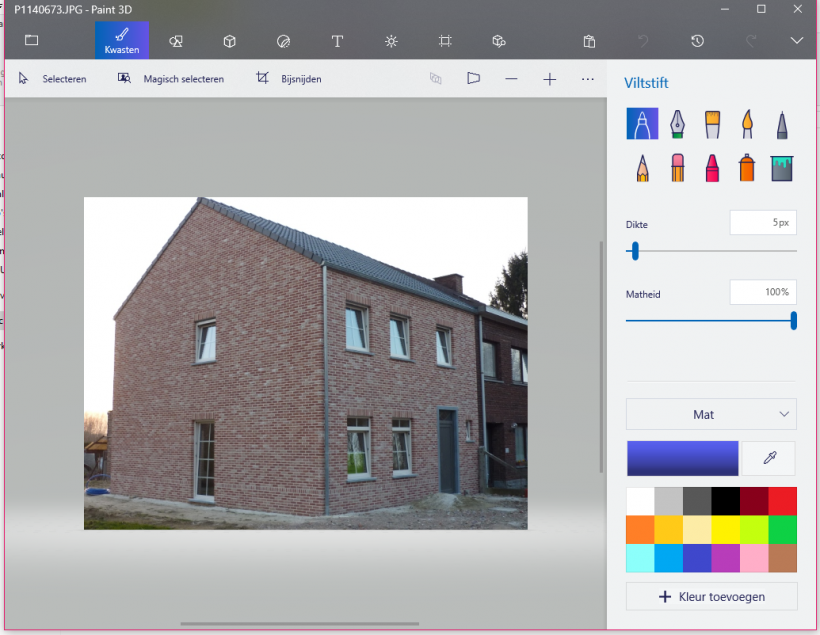The height and width of the screenshot is (635, 820).
Task: Choose the Bijsnijden crop tool
Action: pos(289,79)
